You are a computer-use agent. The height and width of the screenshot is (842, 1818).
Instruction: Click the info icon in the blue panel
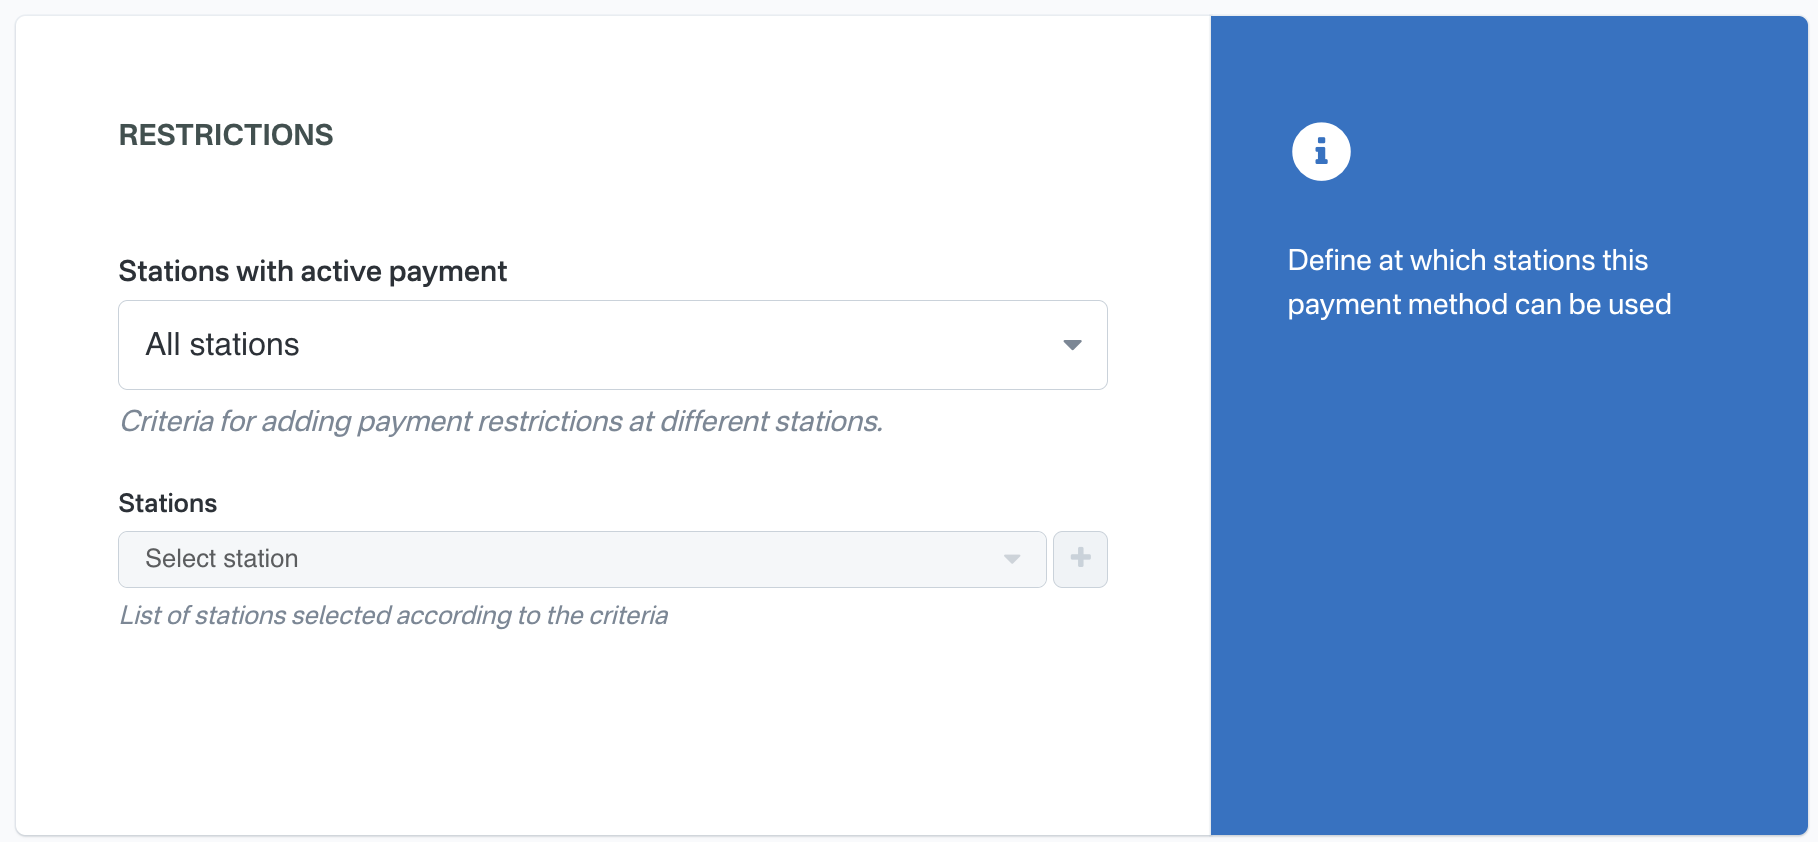click(x=1321, y=152)
